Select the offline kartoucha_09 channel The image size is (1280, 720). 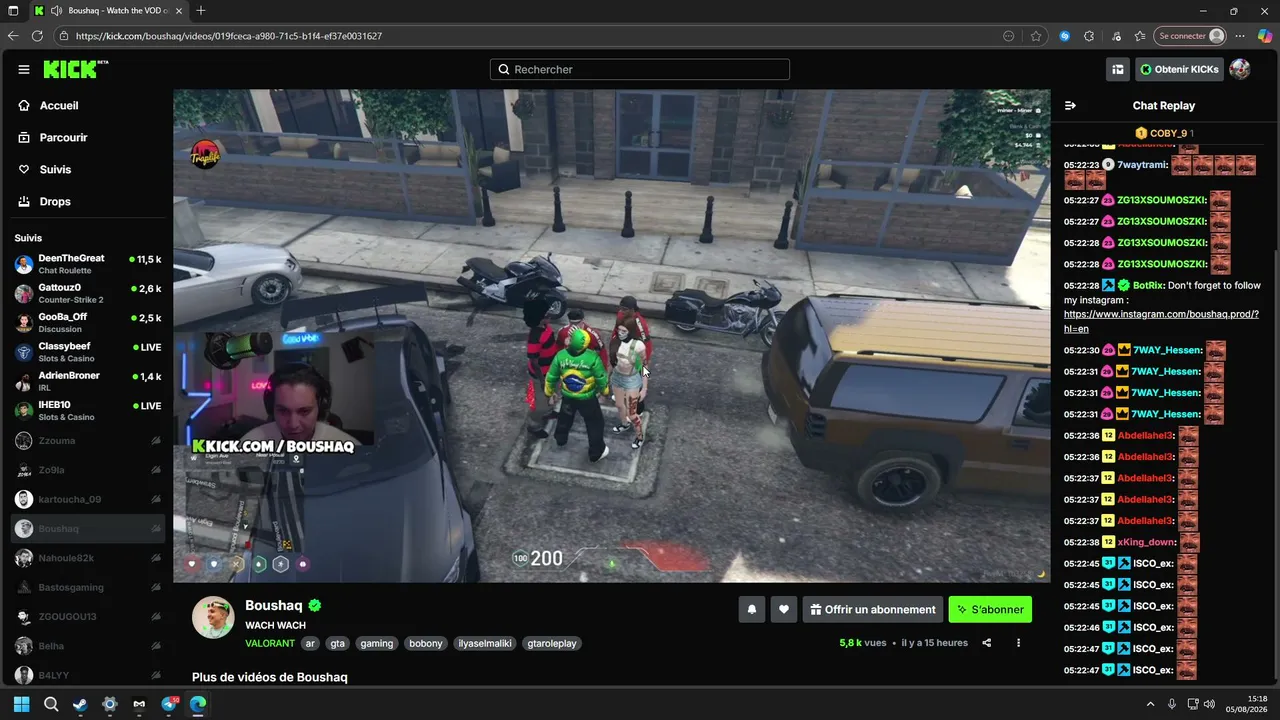[87, 499]
